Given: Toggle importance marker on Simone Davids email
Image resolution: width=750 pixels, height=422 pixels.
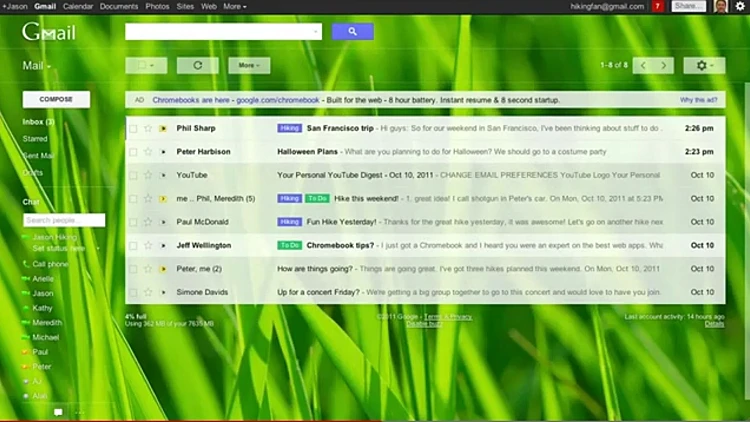Looking at the screenshot, I should 163,292.
